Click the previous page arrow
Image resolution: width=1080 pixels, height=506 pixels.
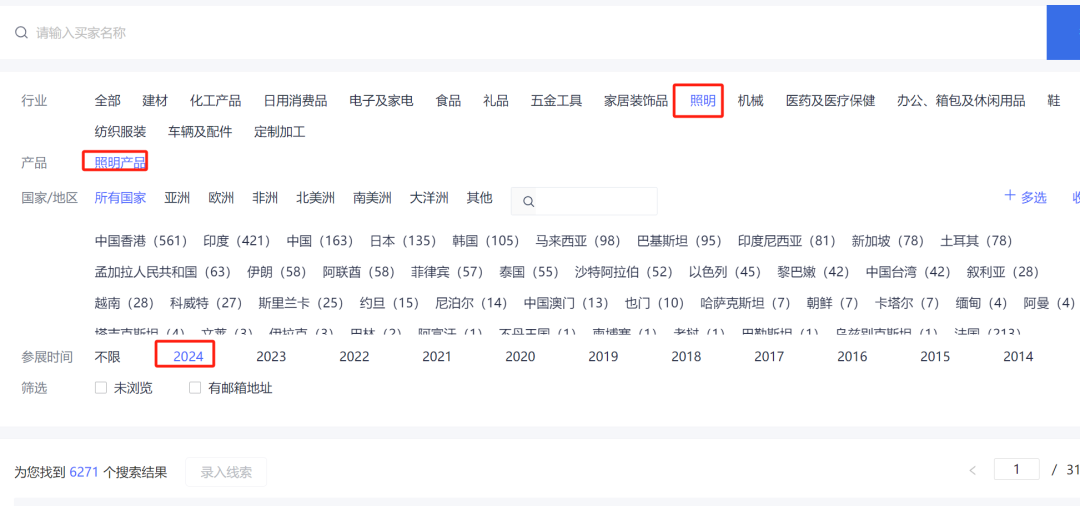click(x=973, y=471)
